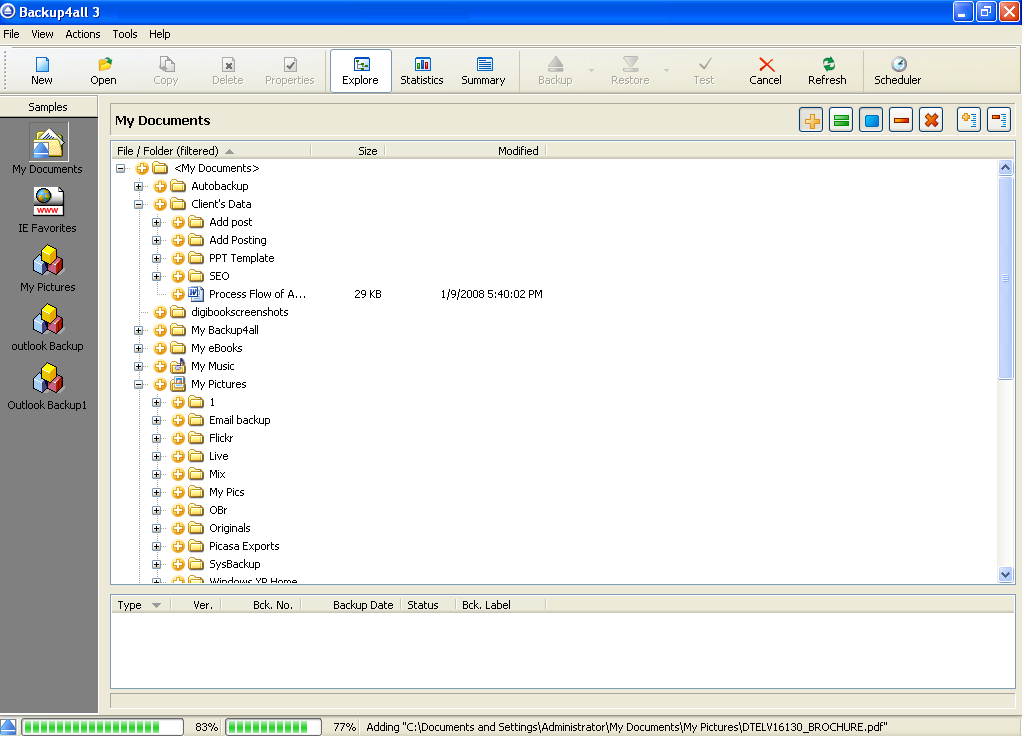
Task: Select the IE Favorites backup job
Action: click(48, 210)
